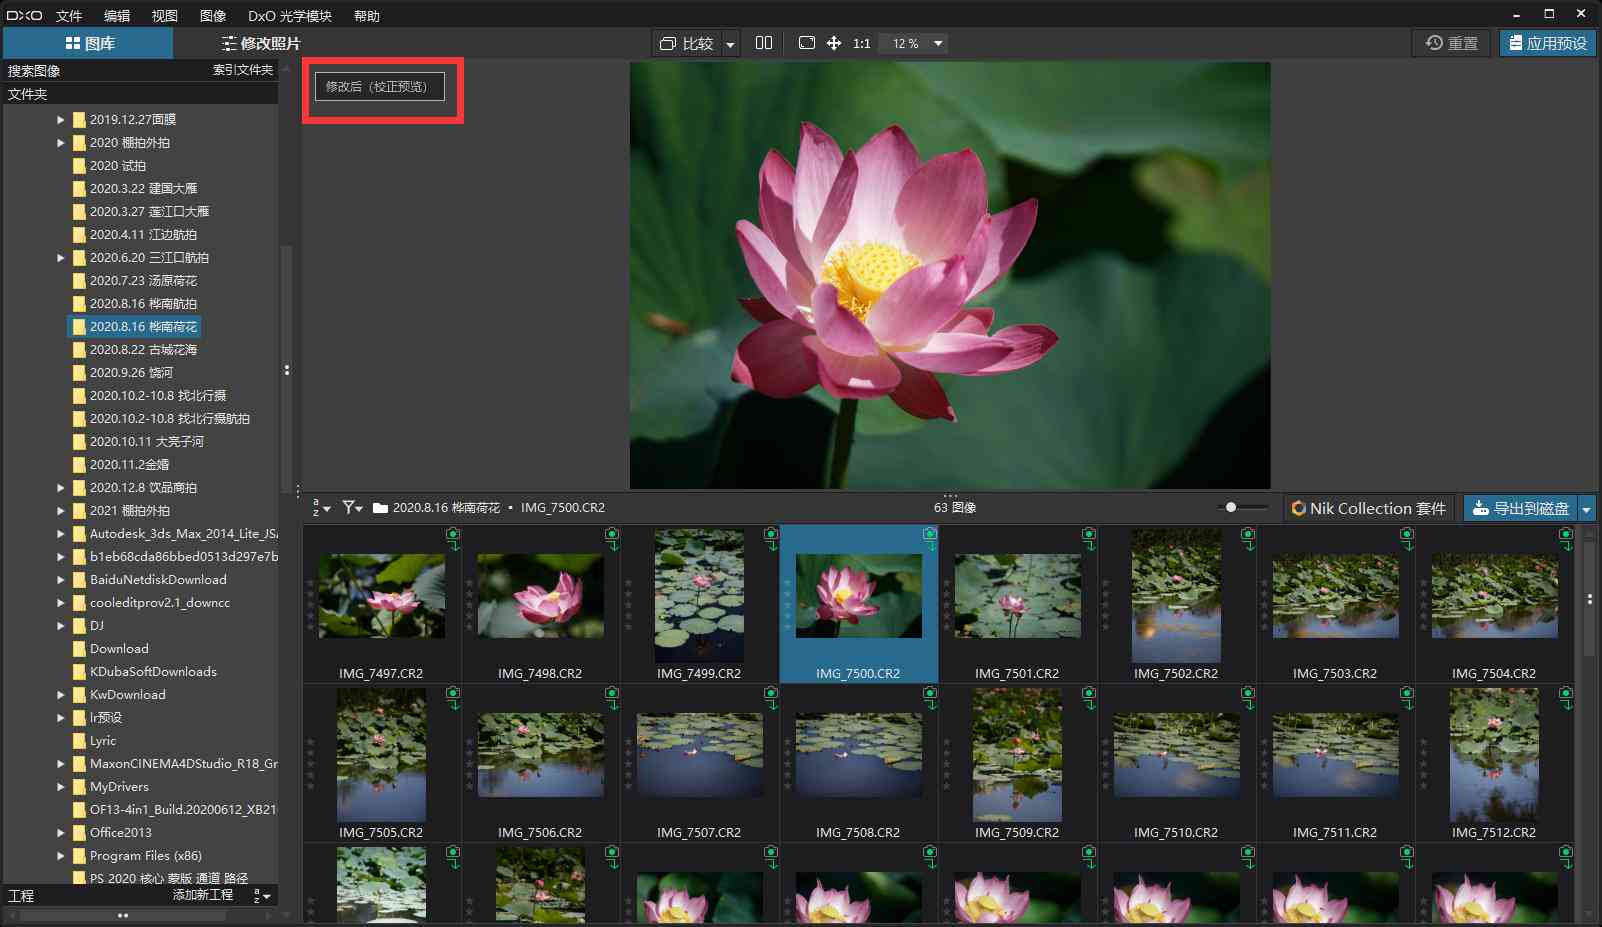Expand the 2020.12.8 饮品商拍 folder

60,488
